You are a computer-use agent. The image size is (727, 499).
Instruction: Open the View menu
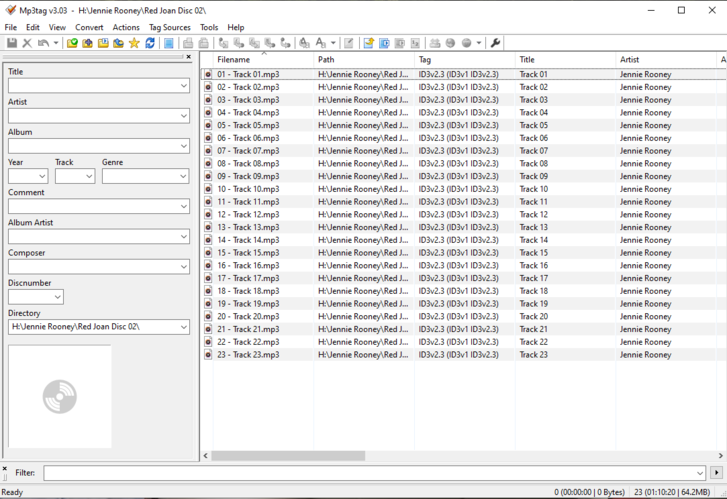pos(57,27)
